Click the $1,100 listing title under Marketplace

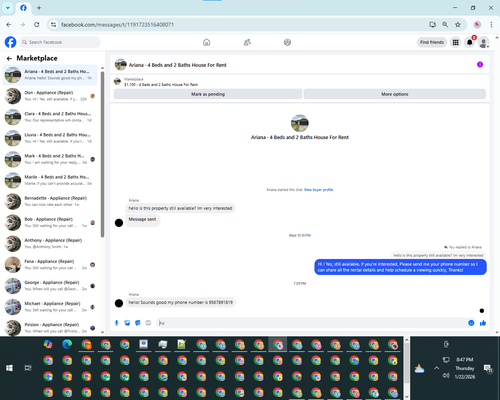[161, 85]
